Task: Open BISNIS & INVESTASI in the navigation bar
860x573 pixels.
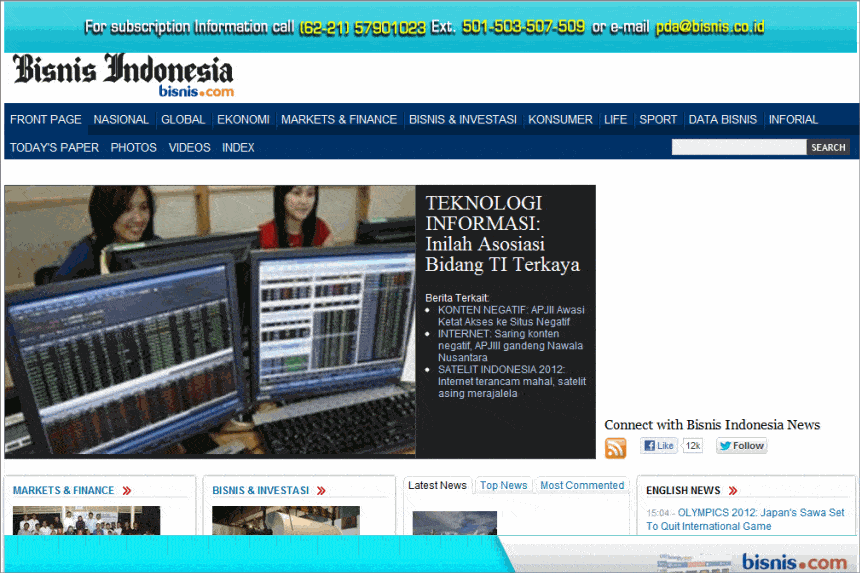Action: [462, 120]
